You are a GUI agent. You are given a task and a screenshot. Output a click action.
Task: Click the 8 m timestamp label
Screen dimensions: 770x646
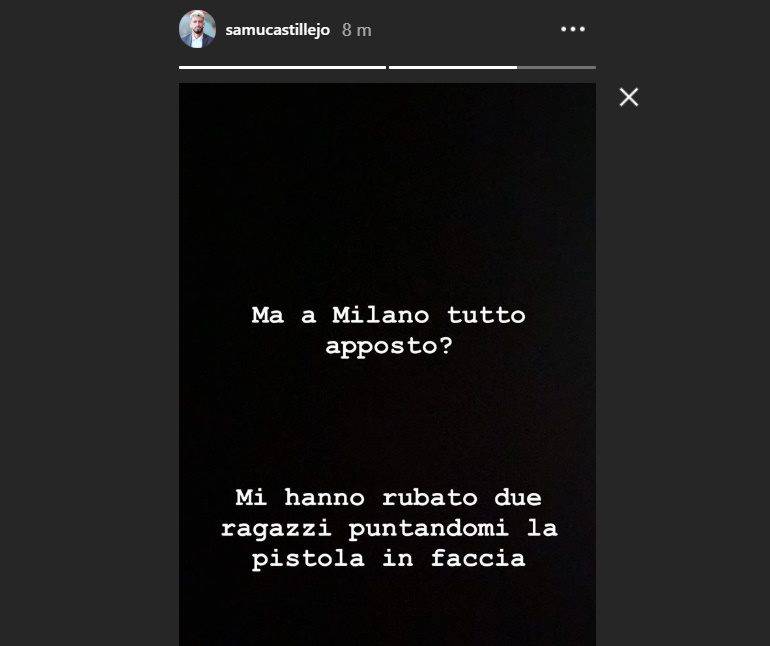click(357, 30)
